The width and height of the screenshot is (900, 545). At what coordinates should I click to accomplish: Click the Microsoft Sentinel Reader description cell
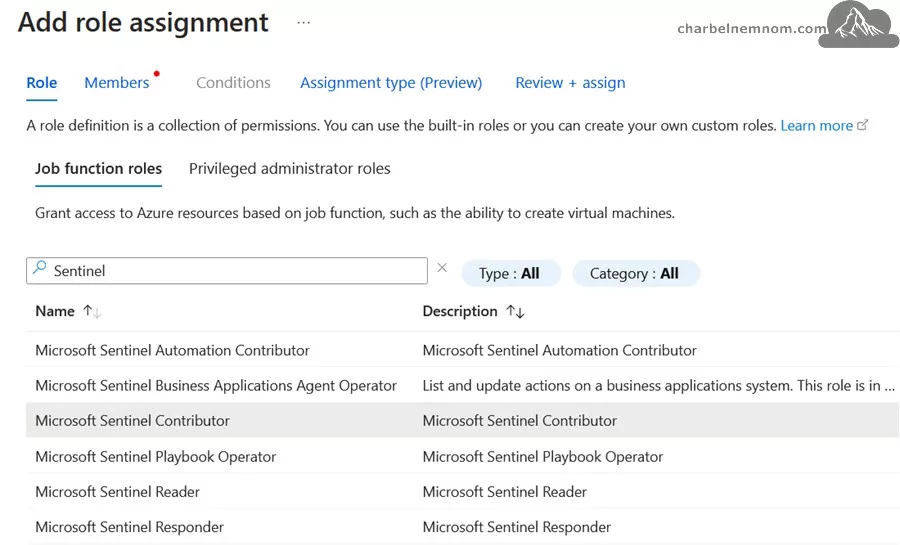tap(505, 492)
